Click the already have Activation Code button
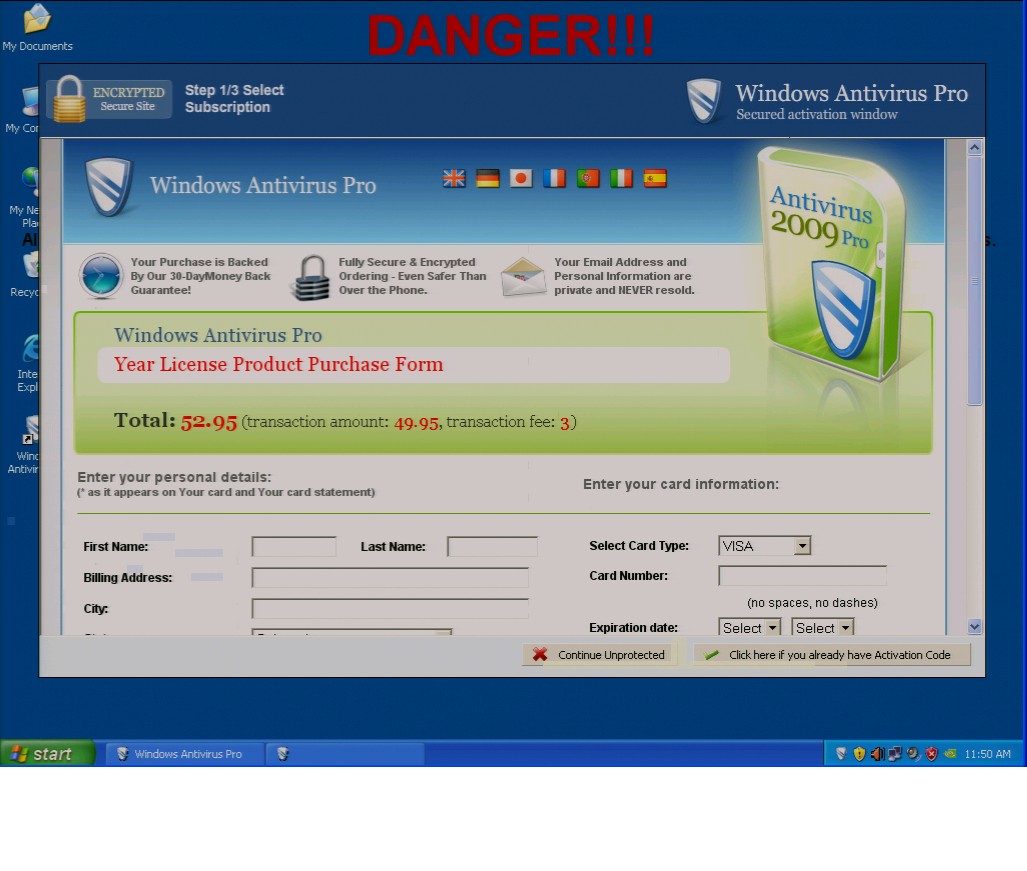The height and width of the screenshot is (871, 1027). point(831,655)
